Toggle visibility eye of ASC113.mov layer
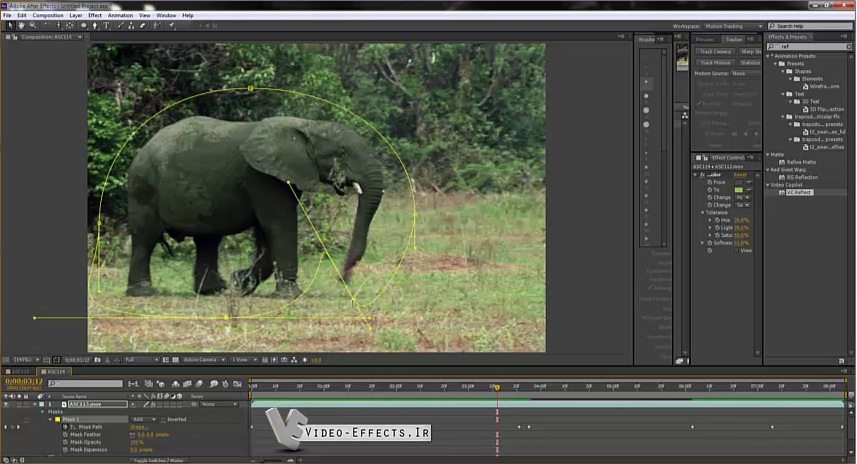The width and height of the screenshot is (857, 464). [6, 404]
